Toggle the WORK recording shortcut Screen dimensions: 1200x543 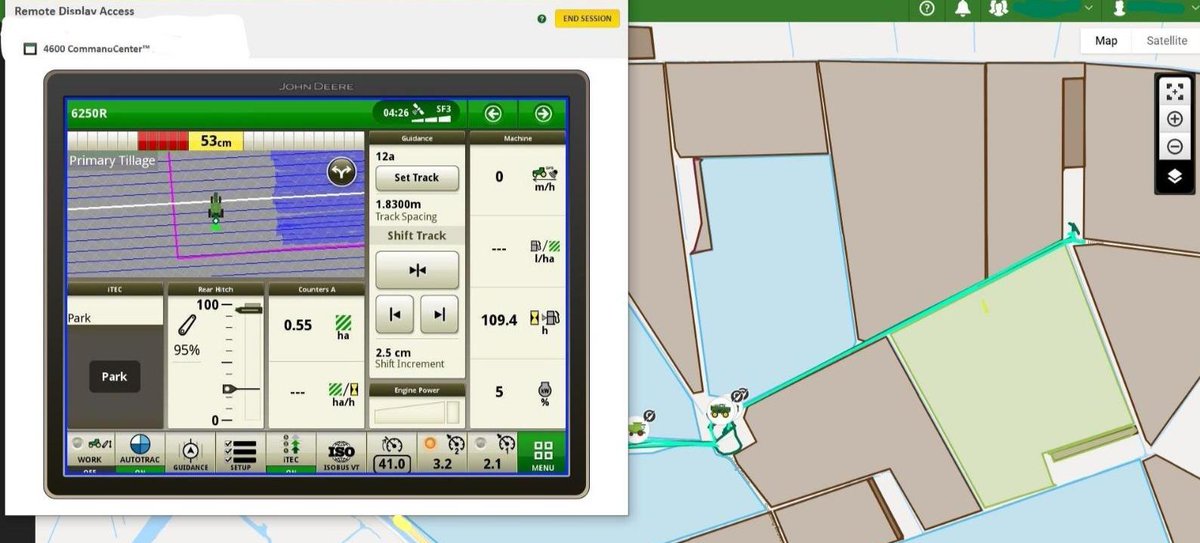[x=90, y=453]
